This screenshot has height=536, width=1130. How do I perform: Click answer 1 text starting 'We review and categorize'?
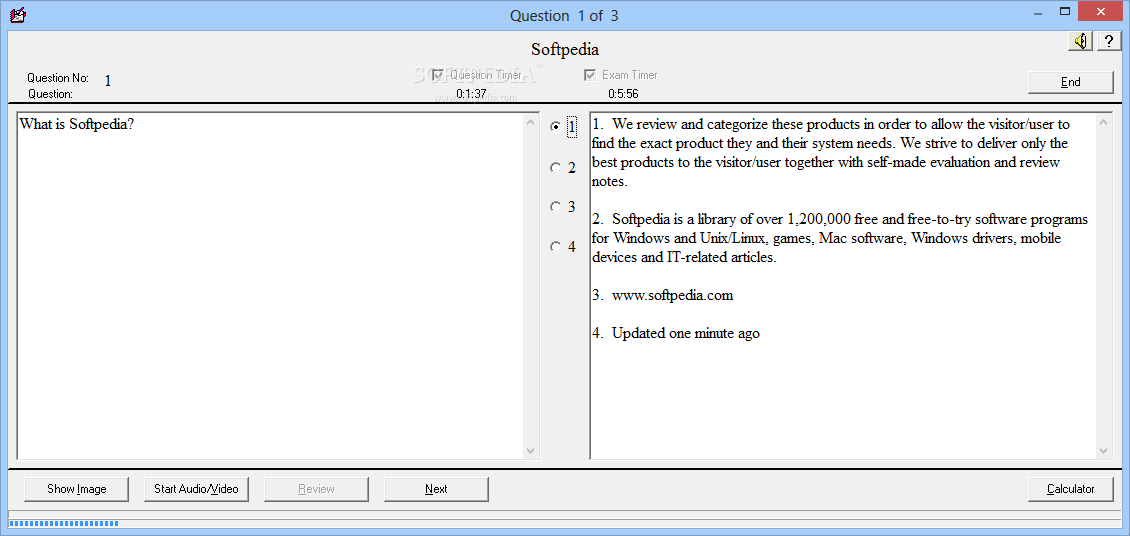[x=831, y=153]
